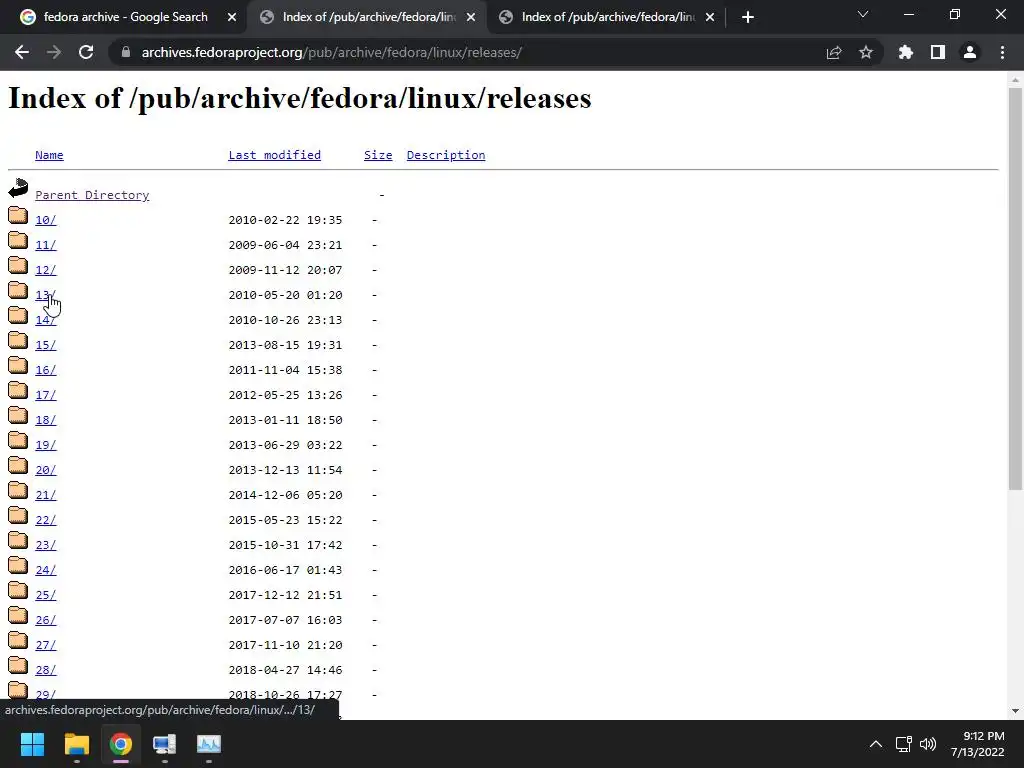The width and height of the screenshot is (1024, 768).
Task: Close the Google Search tab
Action: (x=232, y=17)
